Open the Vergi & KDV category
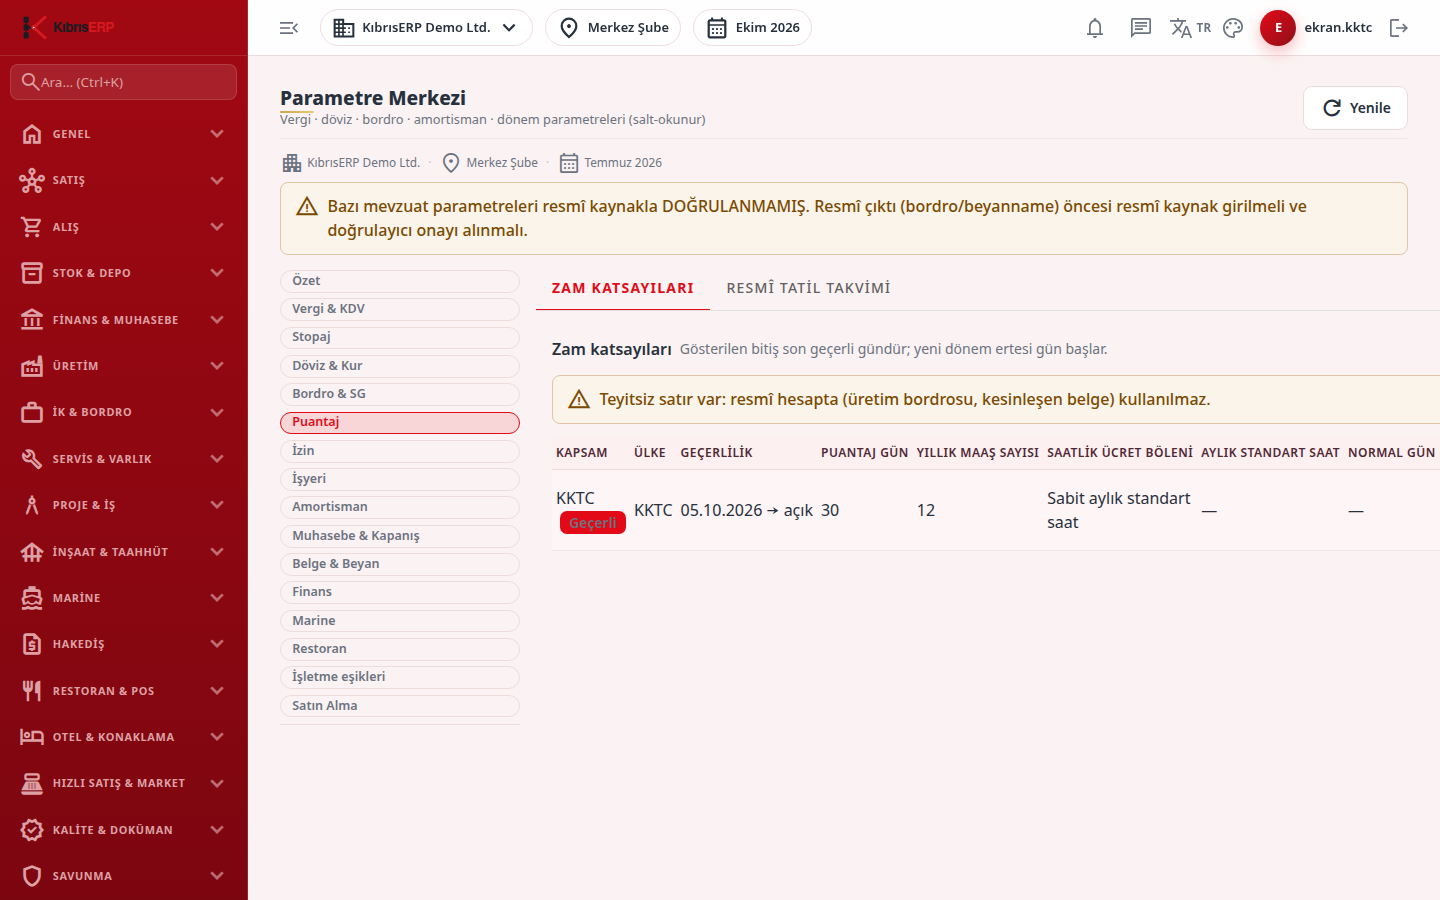Image resolution: width=1440 pixels, height=900 pixels. tap(400, 309)
